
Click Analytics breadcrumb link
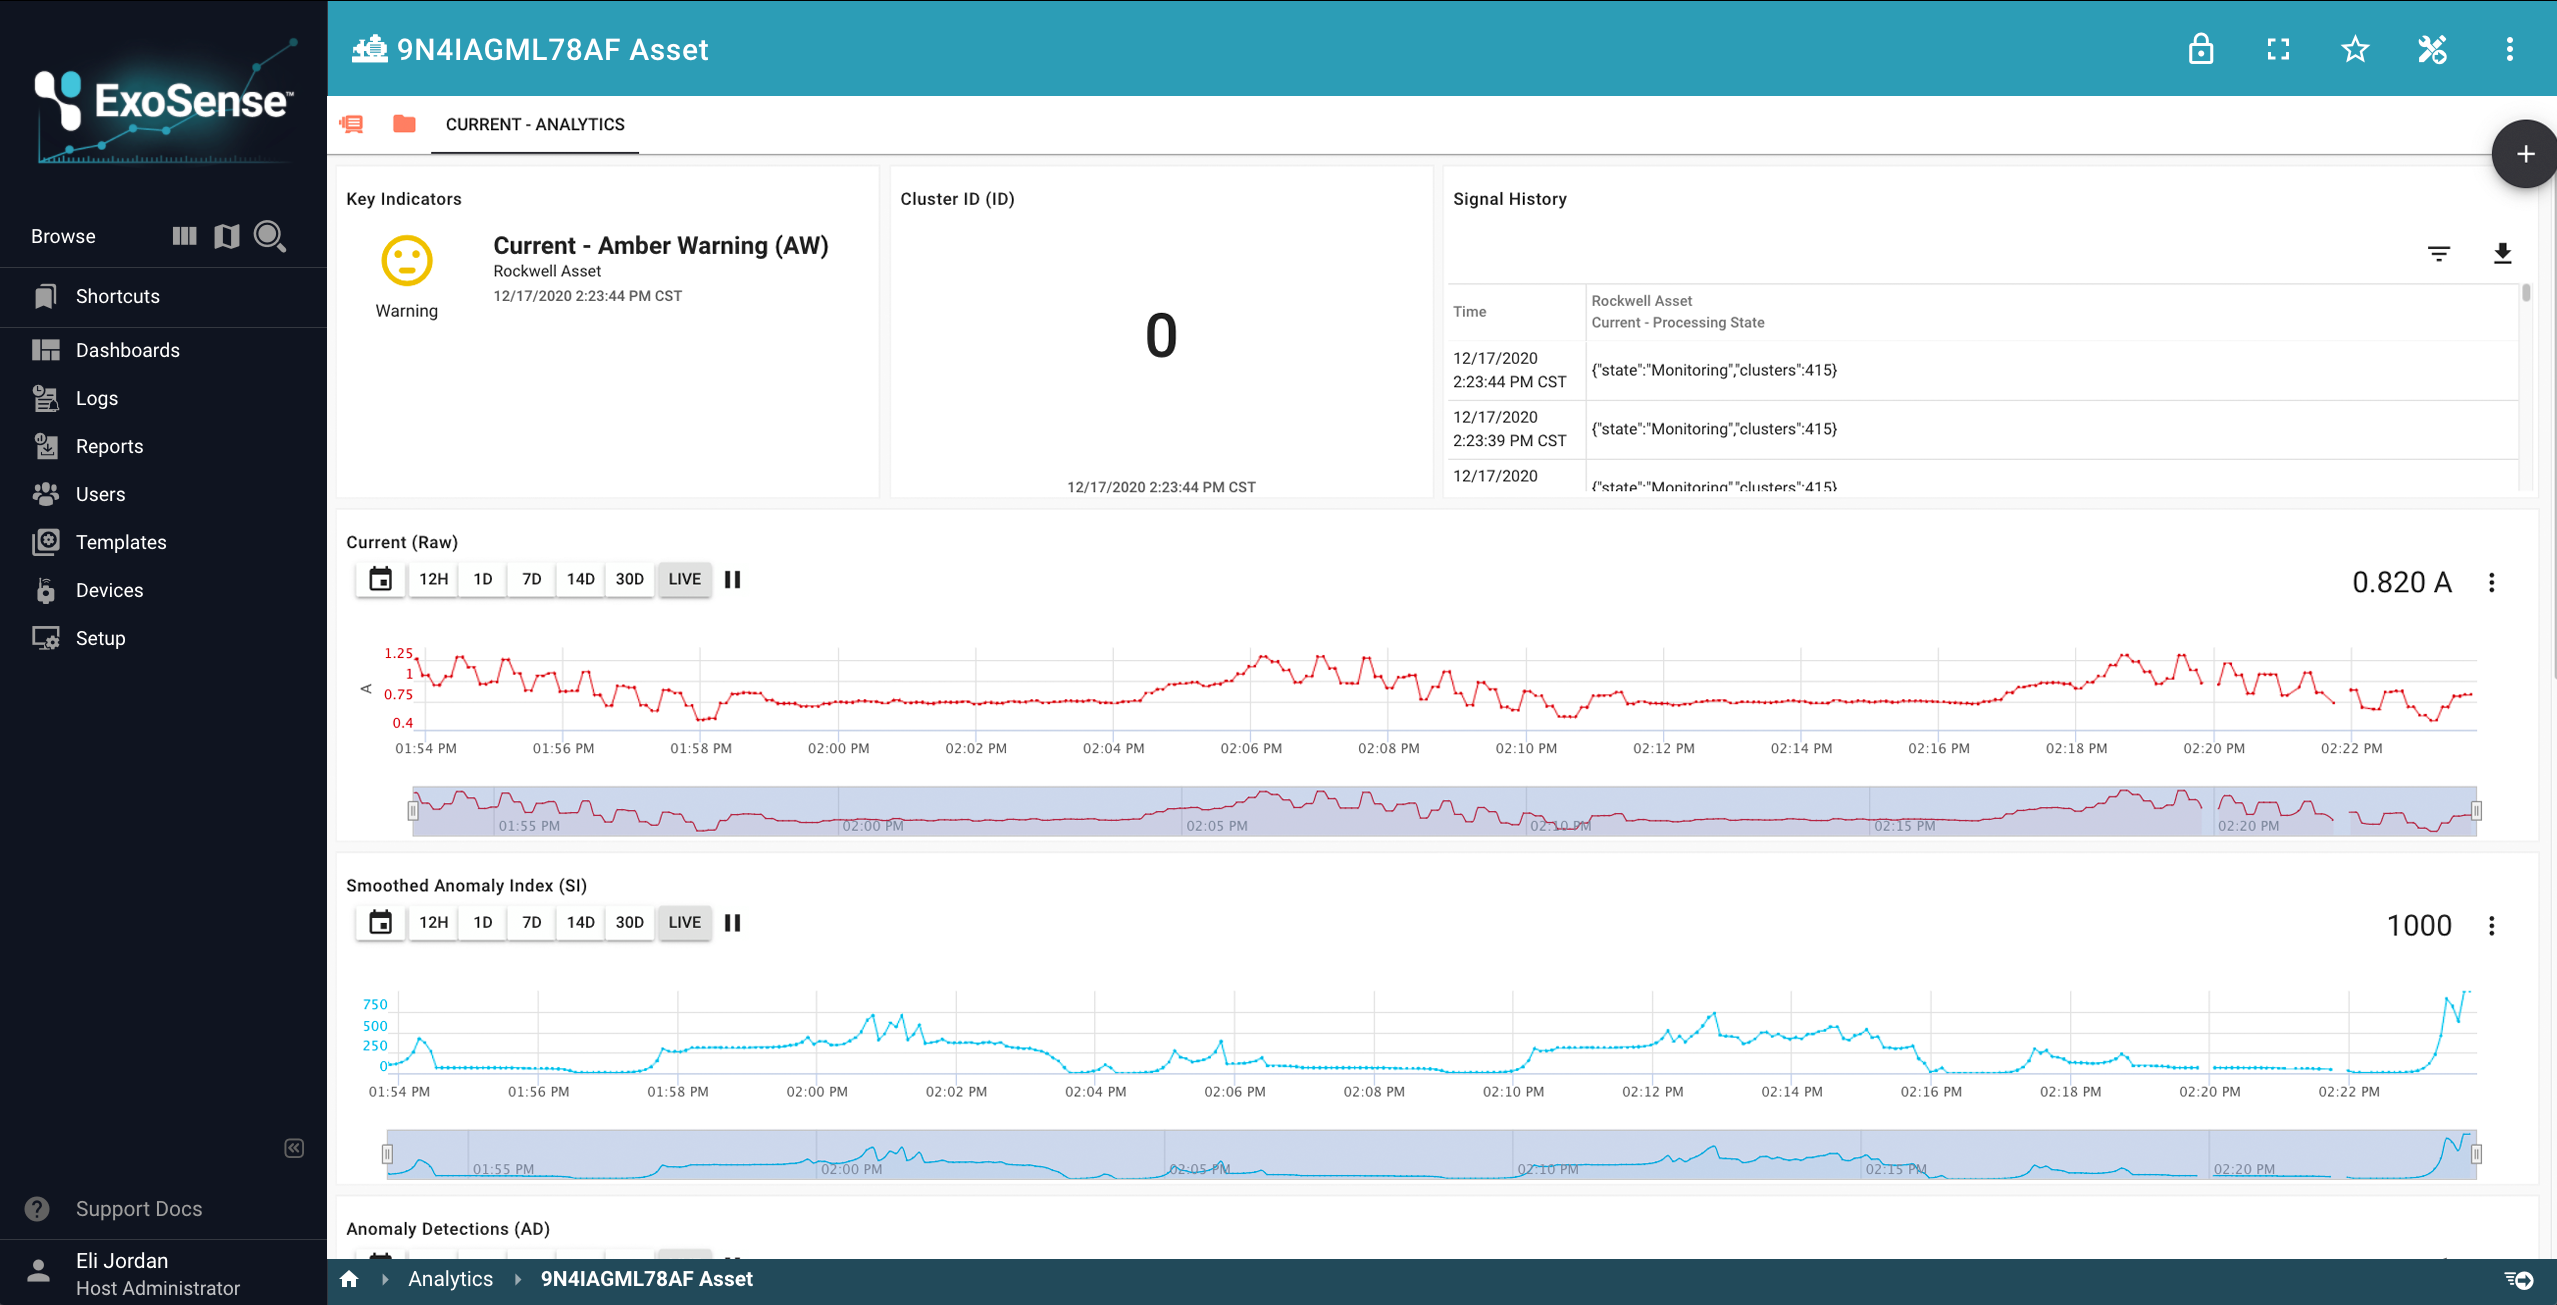[450, 1279]
